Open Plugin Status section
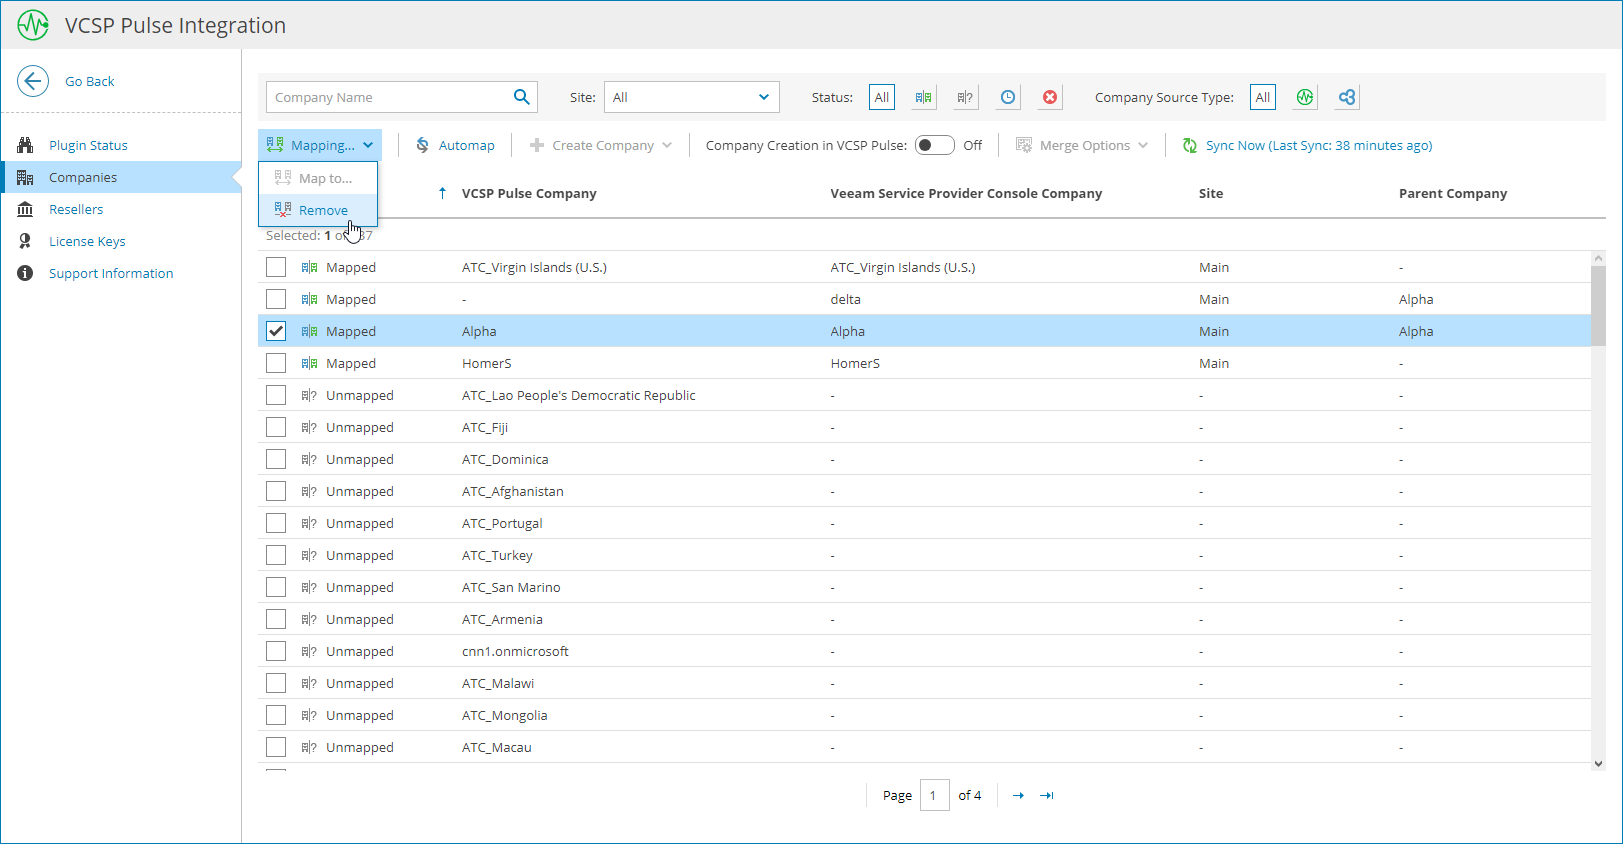This screenshot has height=844, width=1623. coord(88,145)
